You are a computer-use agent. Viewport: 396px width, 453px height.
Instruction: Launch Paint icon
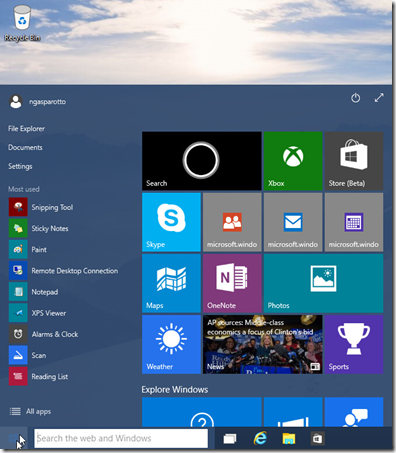(18, 249)
